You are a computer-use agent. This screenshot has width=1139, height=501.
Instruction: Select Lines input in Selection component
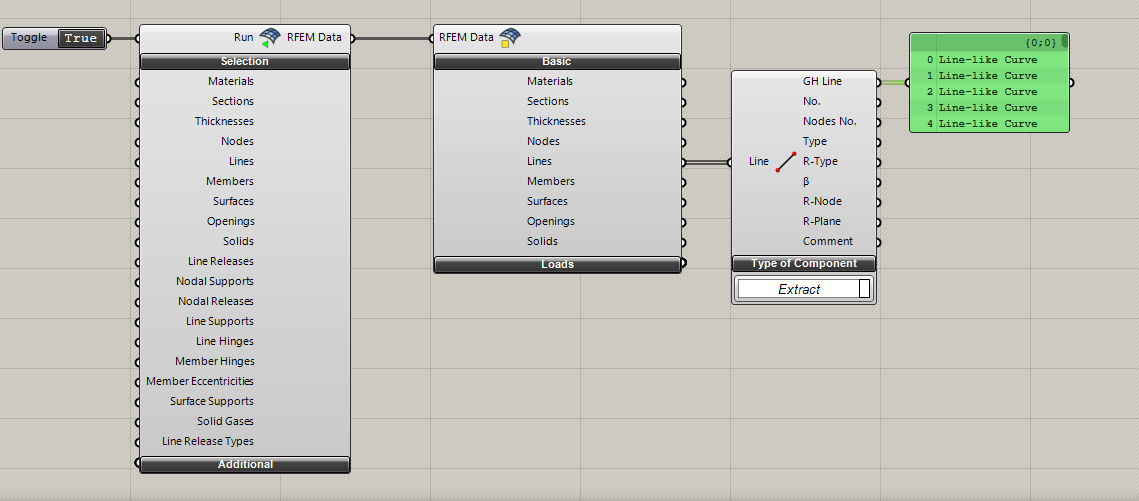tap(241, 161)
